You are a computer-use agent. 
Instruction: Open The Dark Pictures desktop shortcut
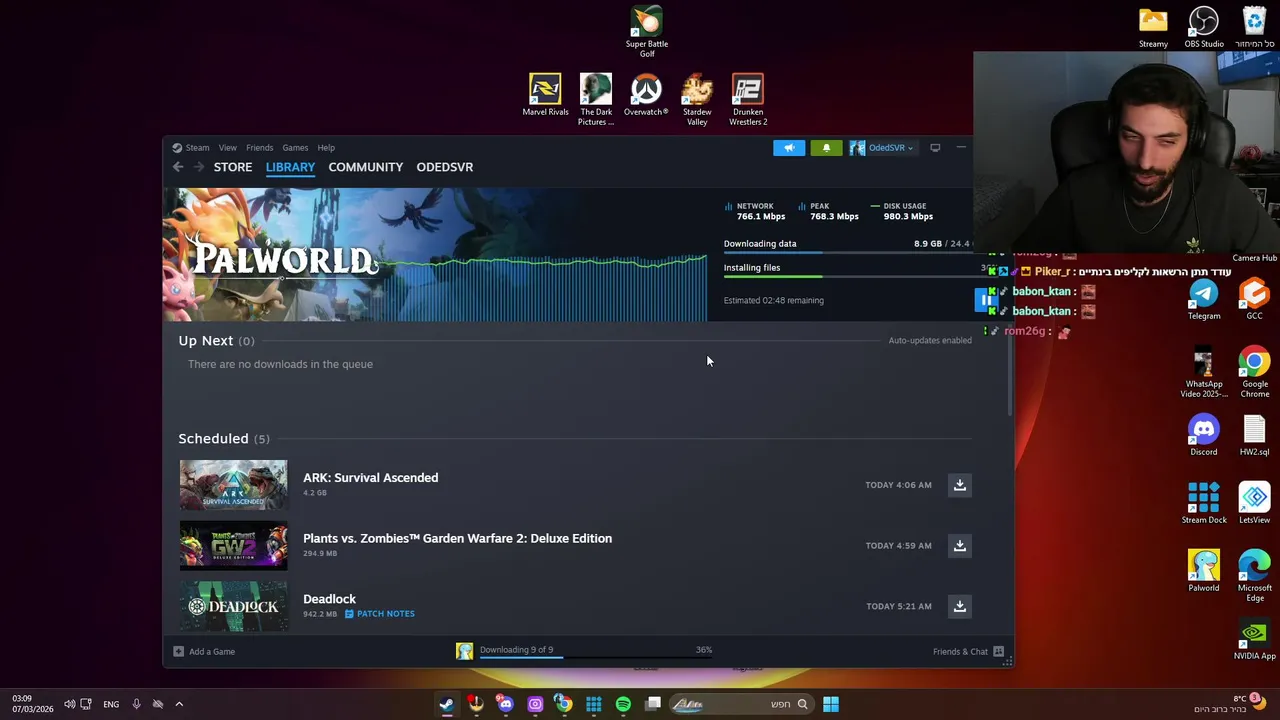click(595, 99)
